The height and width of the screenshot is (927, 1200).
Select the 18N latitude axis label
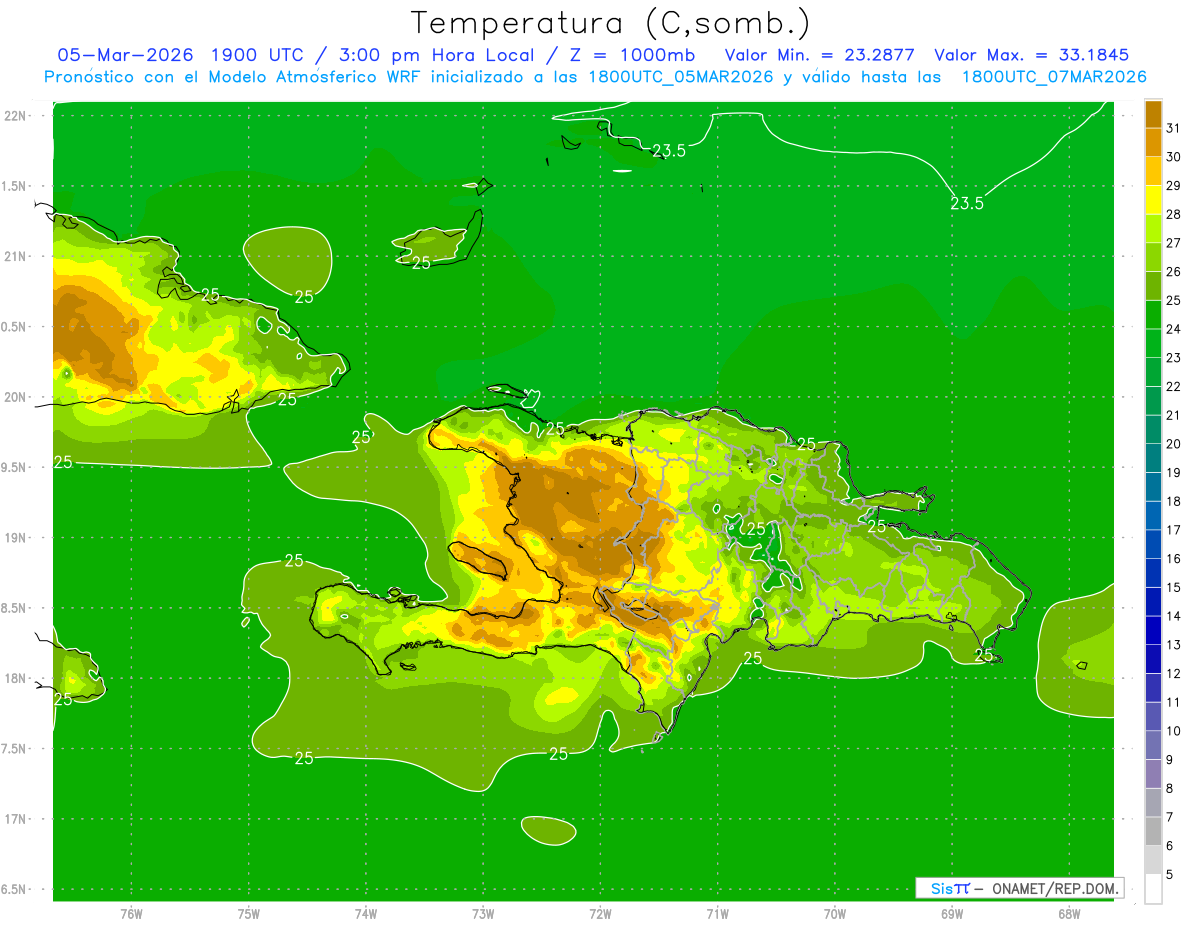tap(16, 678)
